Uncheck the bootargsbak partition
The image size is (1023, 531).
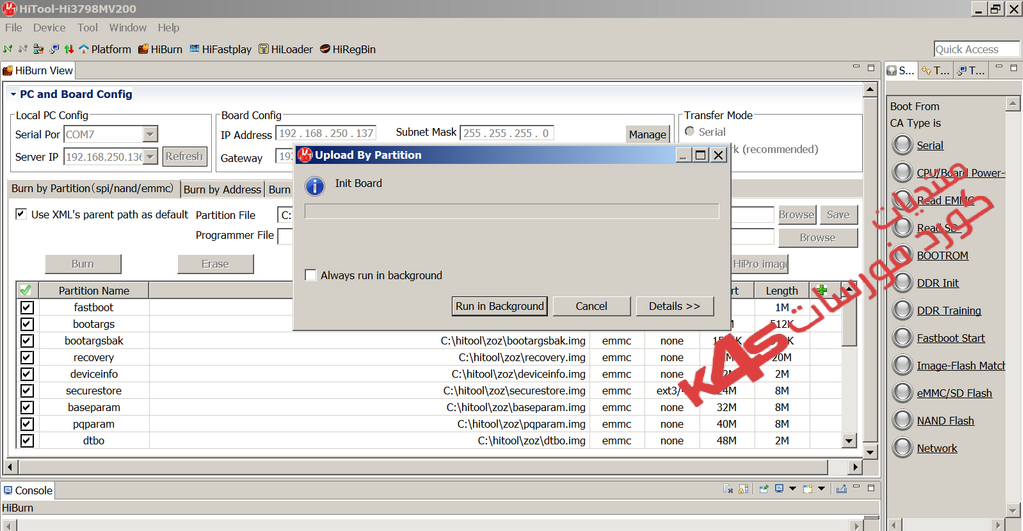27,341
